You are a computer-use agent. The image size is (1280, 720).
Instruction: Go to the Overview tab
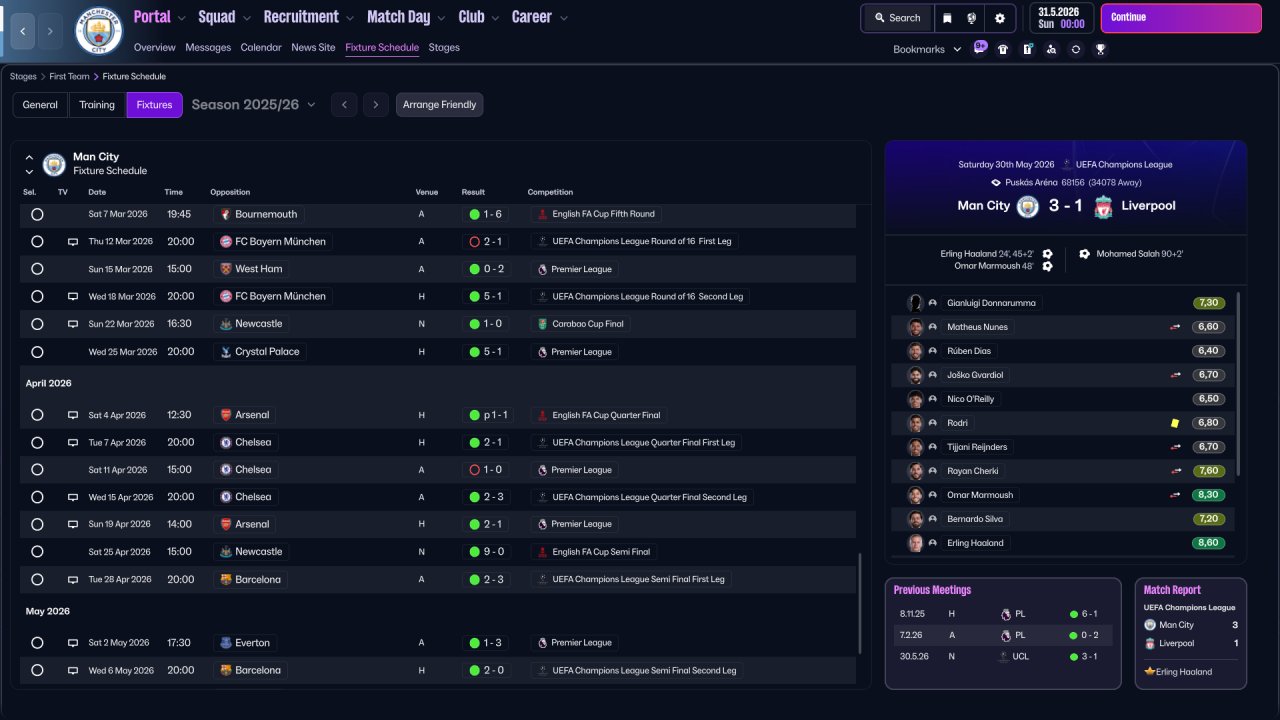[154, 47]
